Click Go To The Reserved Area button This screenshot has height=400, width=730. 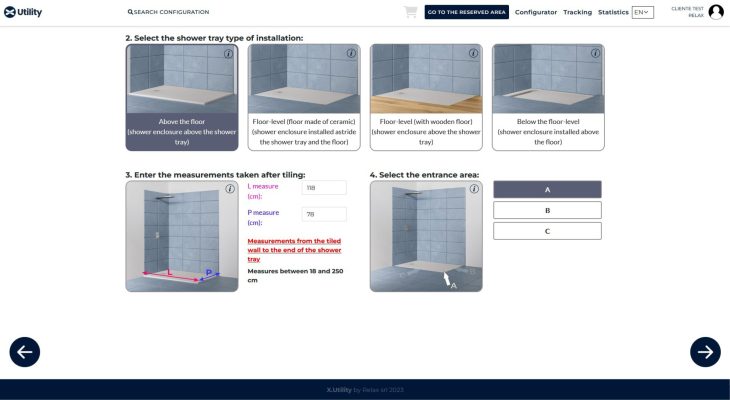(466, 12)
